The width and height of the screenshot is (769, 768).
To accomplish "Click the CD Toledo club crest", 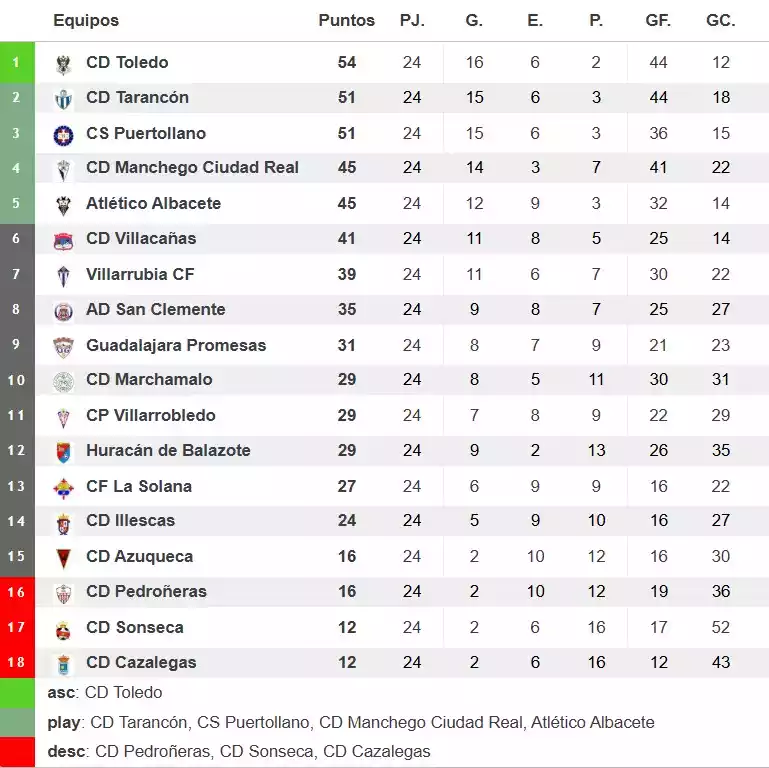I will (x=63, y=63).
